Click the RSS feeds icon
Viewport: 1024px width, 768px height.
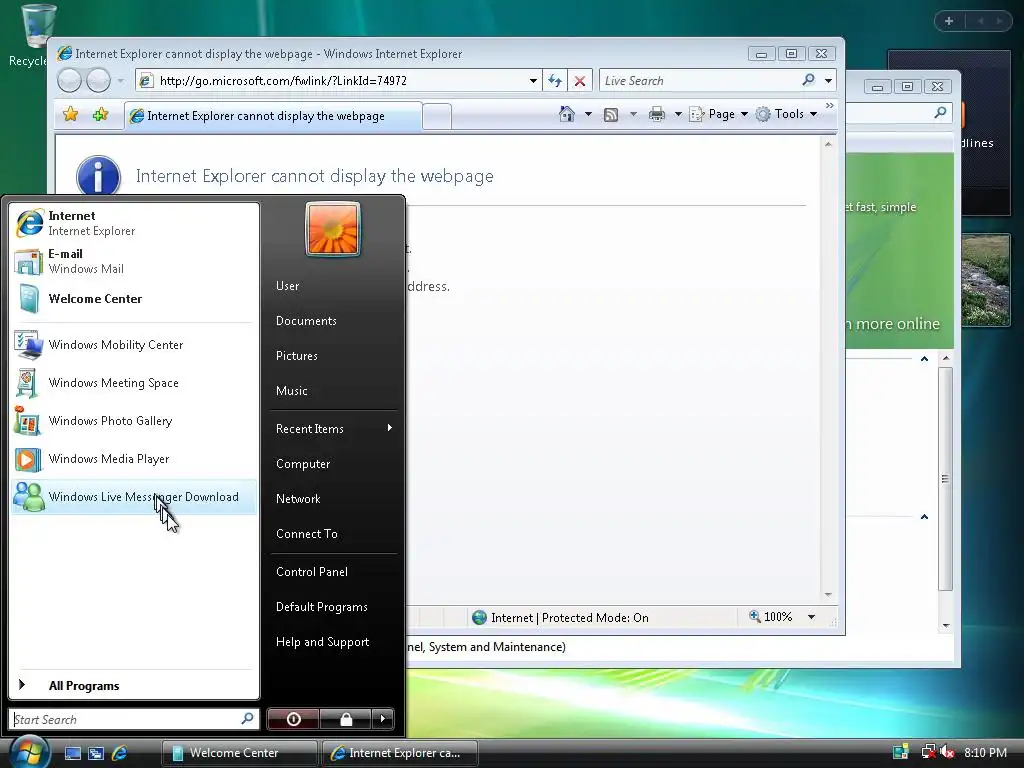coord(611,115)
